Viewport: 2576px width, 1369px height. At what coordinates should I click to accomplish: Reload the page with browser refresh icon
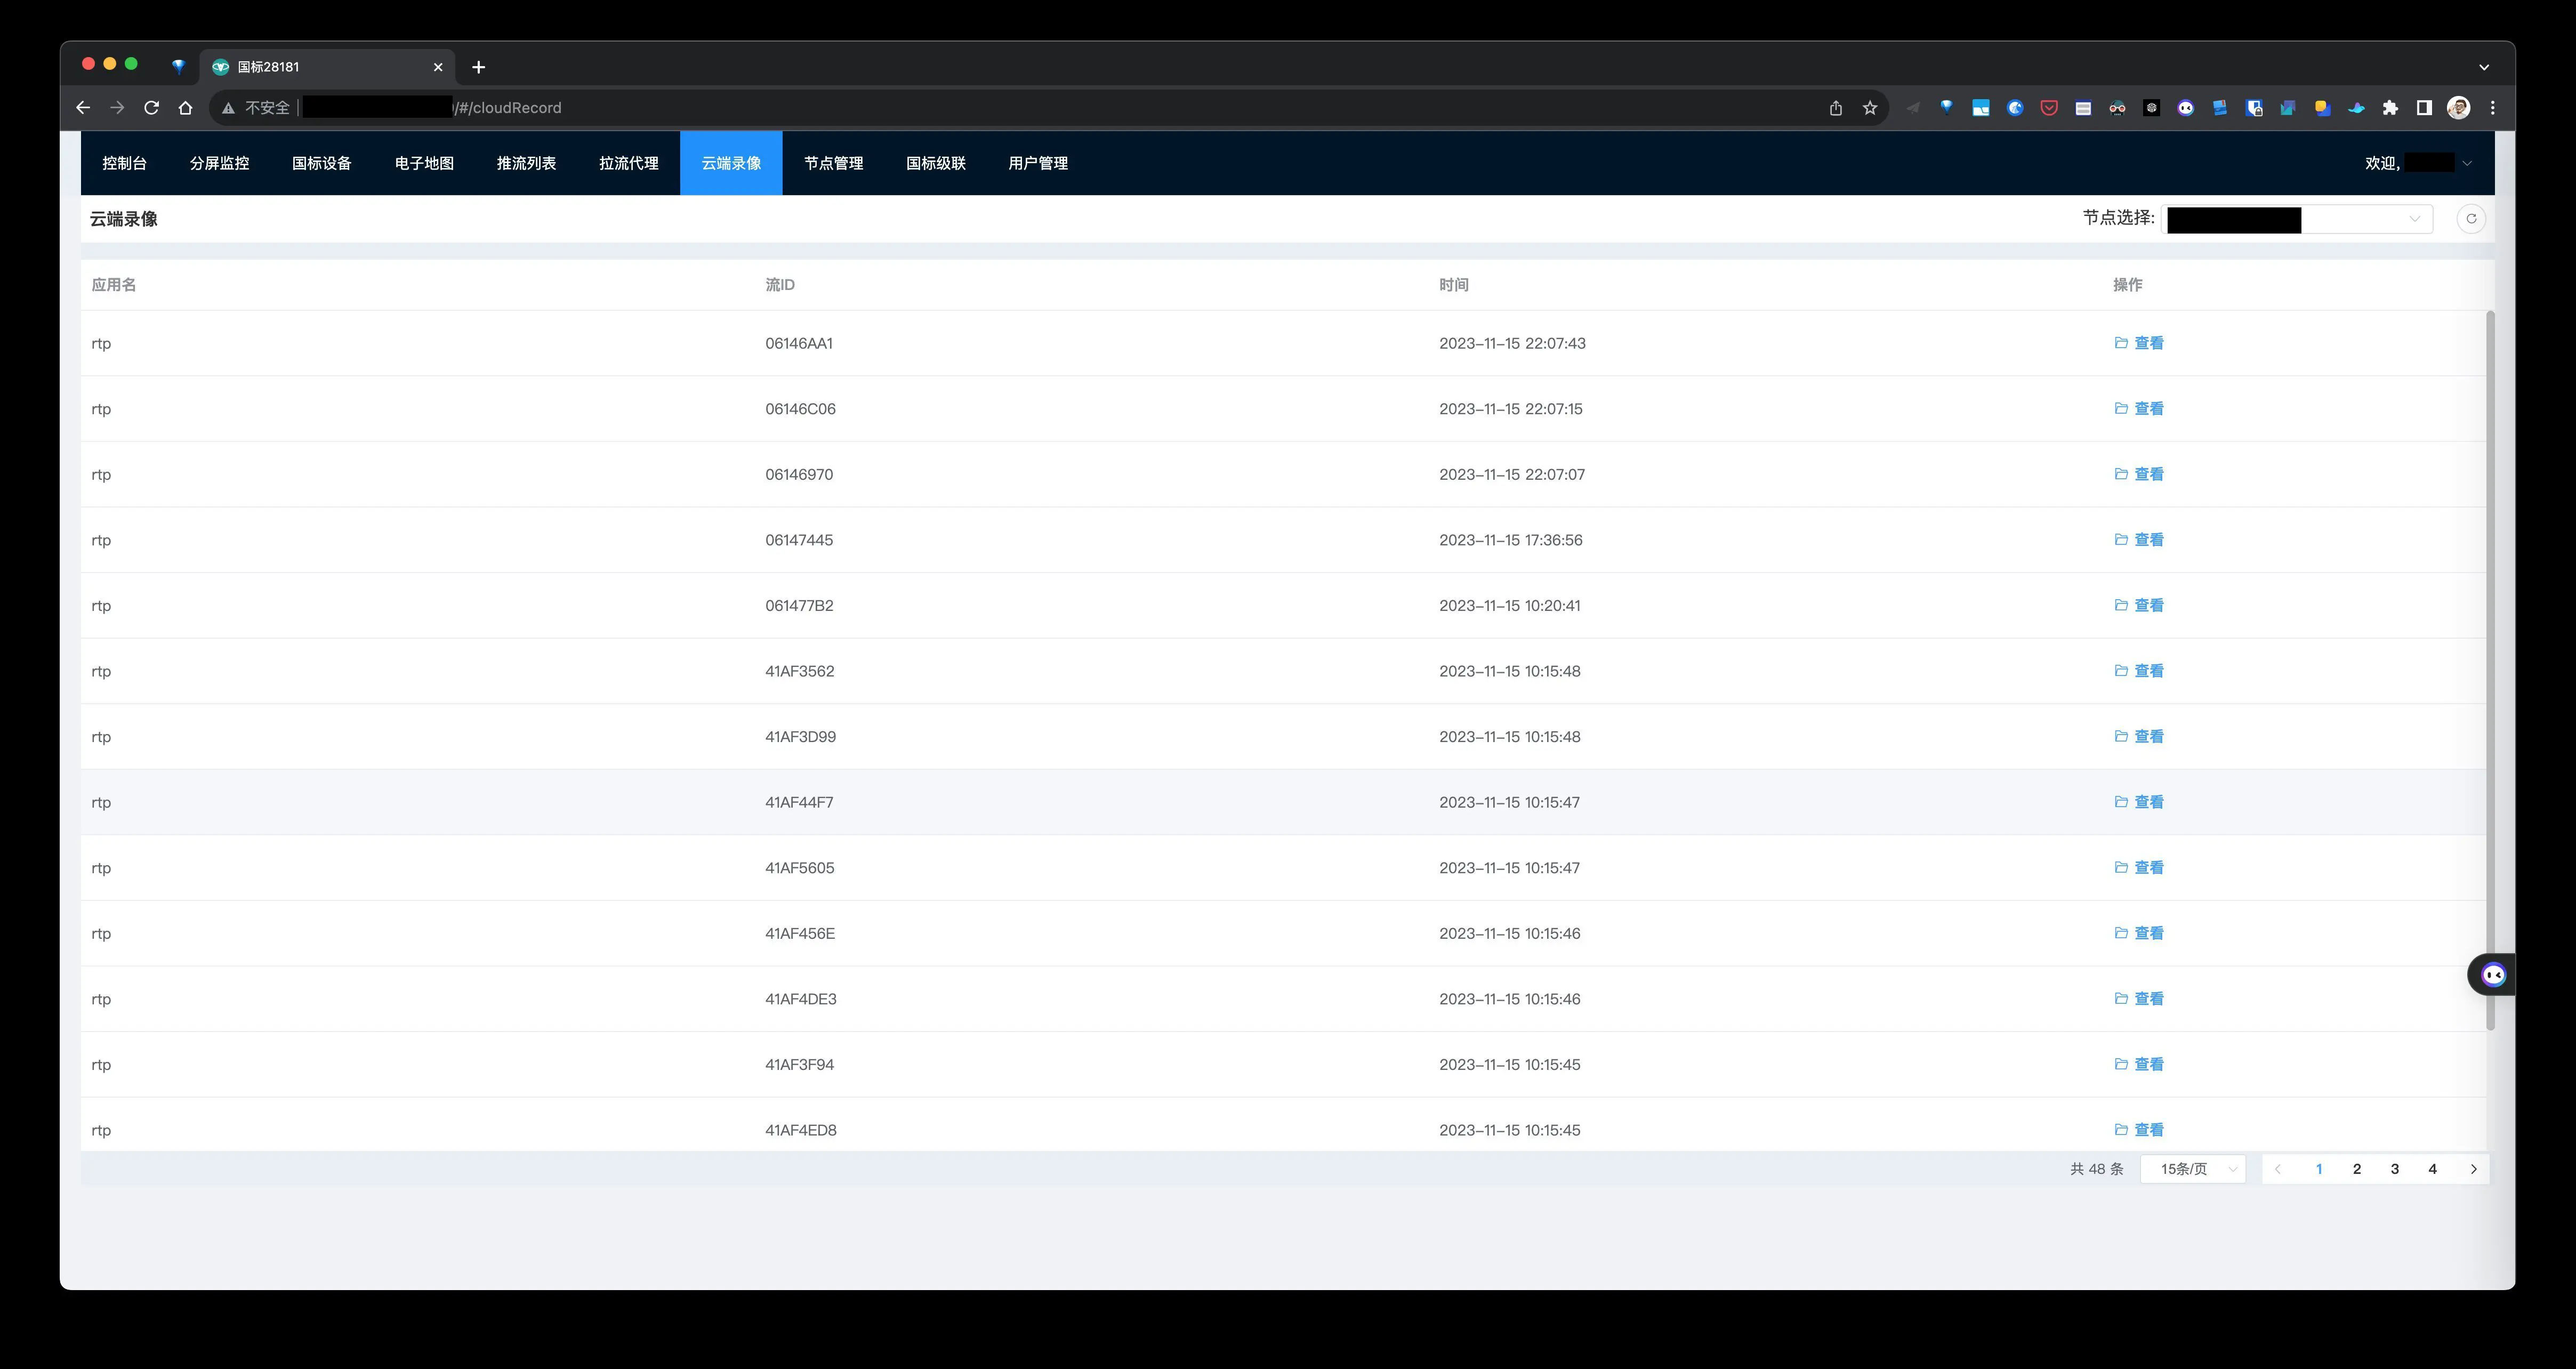[151, 108]
